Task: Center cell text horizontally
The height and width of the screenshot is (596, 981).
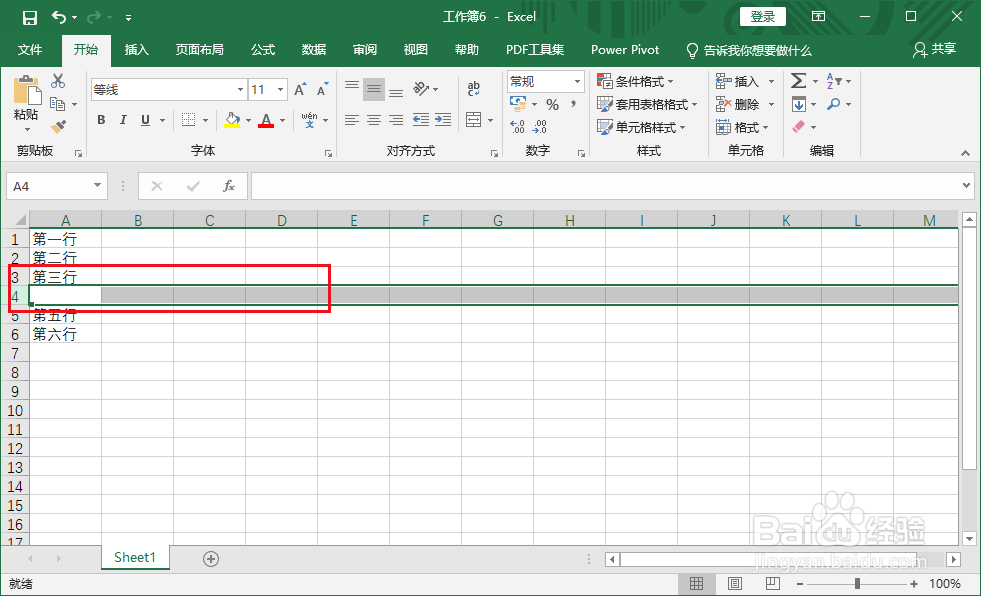Action: (x=374, y=119)
